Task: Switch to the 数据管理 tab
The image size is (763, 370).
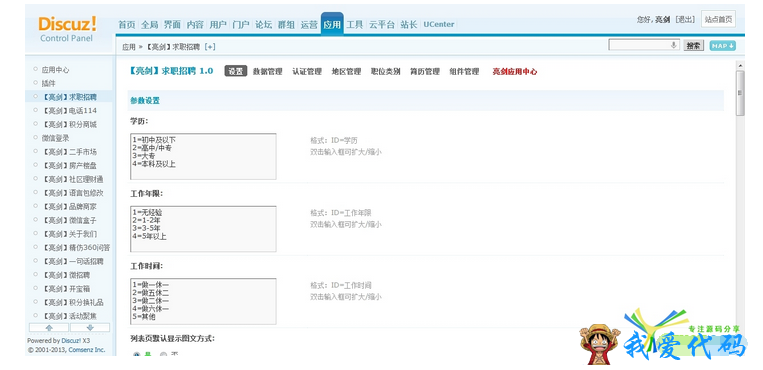Action: [x=268, y=72]
